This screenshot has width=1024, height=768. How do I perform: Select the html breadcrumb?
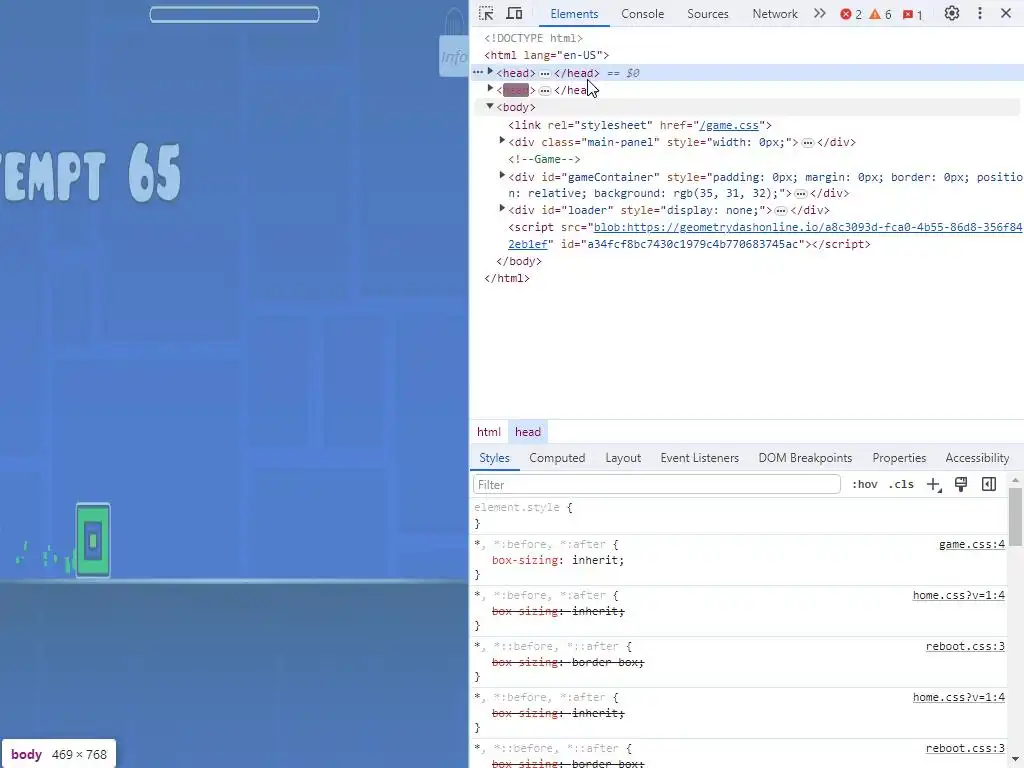click(x=488, y=432)
